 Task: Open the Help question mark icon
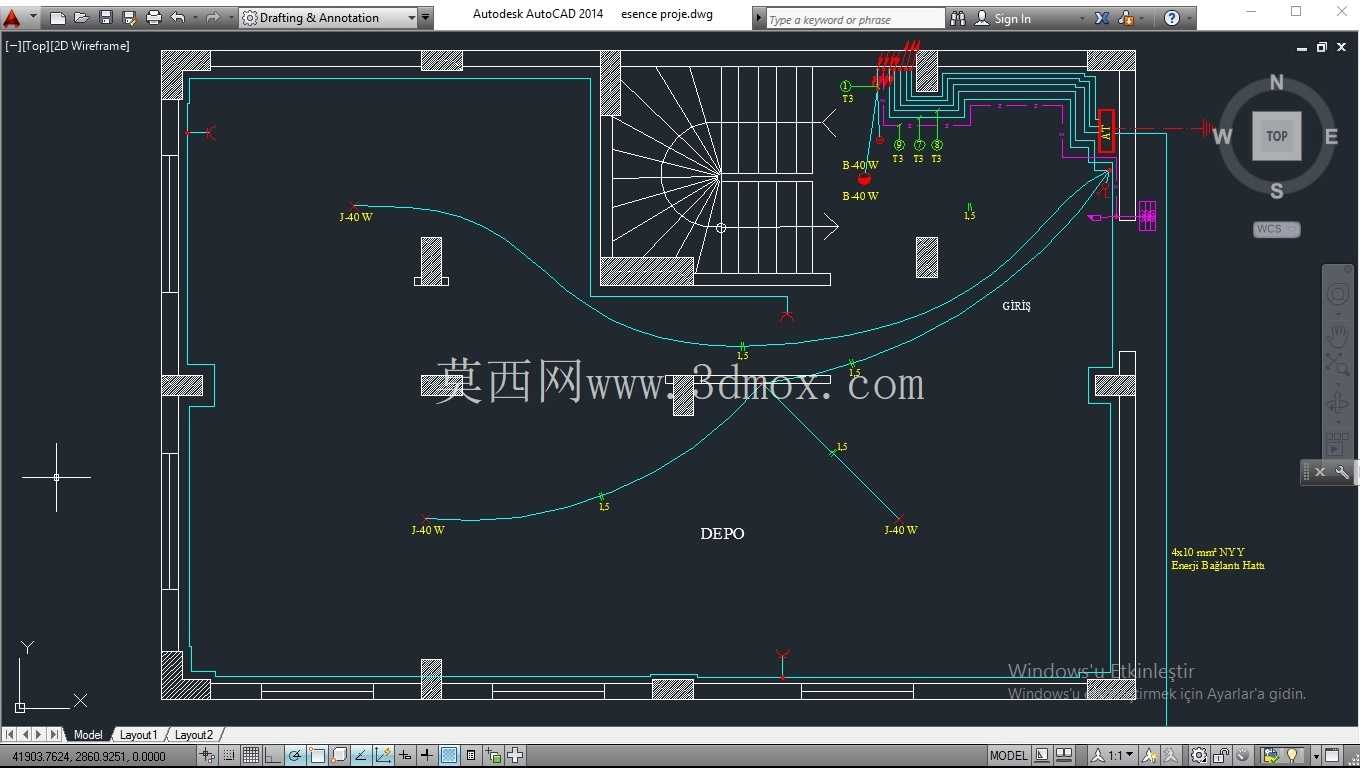point(1172,18)
